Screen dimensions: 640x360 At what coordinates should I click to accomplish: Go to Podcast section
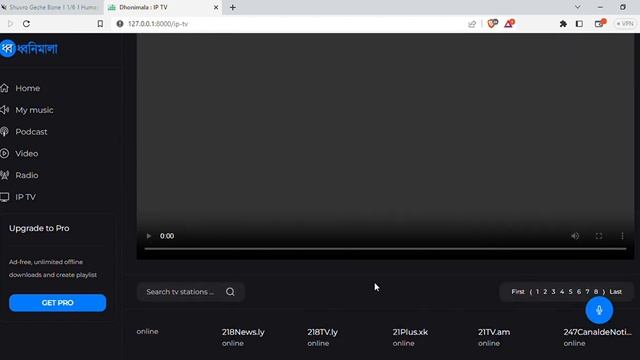pos(31,132)
